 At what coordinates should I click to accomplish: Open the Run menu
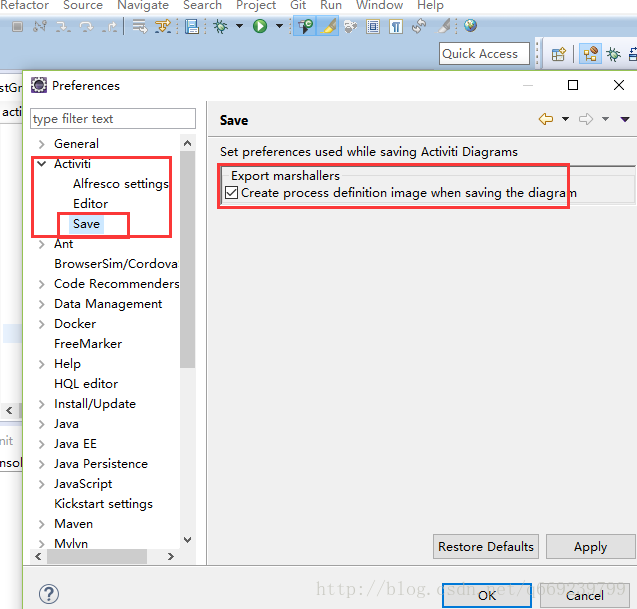331,5
